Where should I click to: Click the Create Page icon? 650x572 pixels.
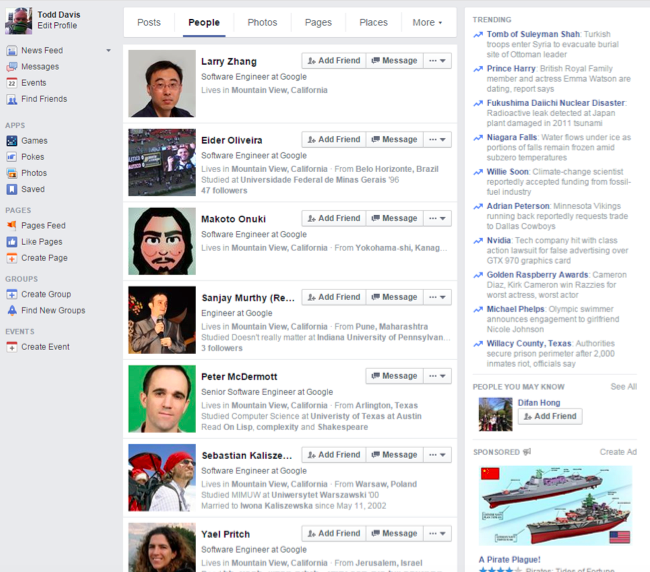pos(12,258)
